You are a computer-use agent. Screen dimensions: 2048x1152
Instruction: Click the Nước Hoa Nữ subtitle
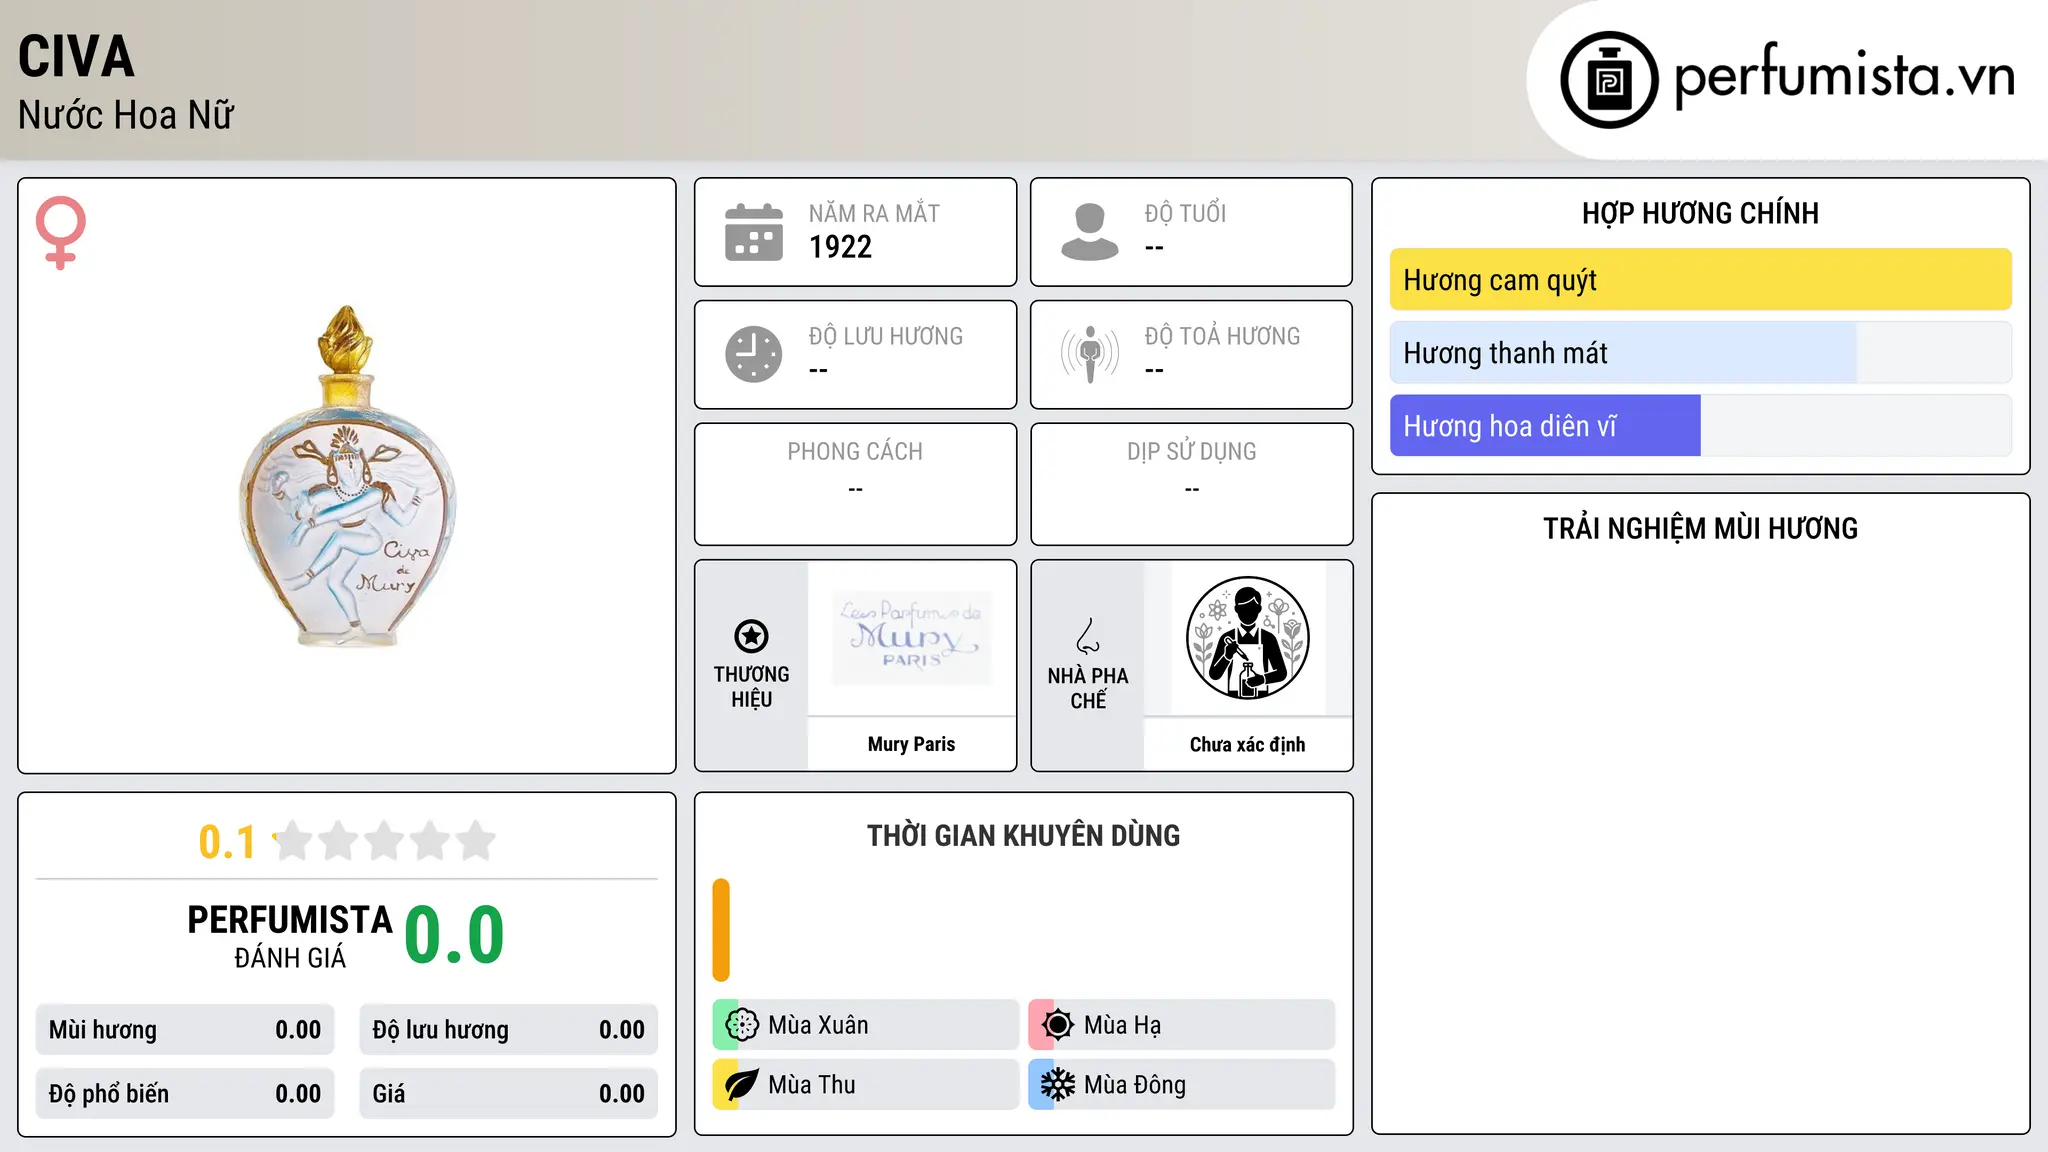(x=126, y=115)
